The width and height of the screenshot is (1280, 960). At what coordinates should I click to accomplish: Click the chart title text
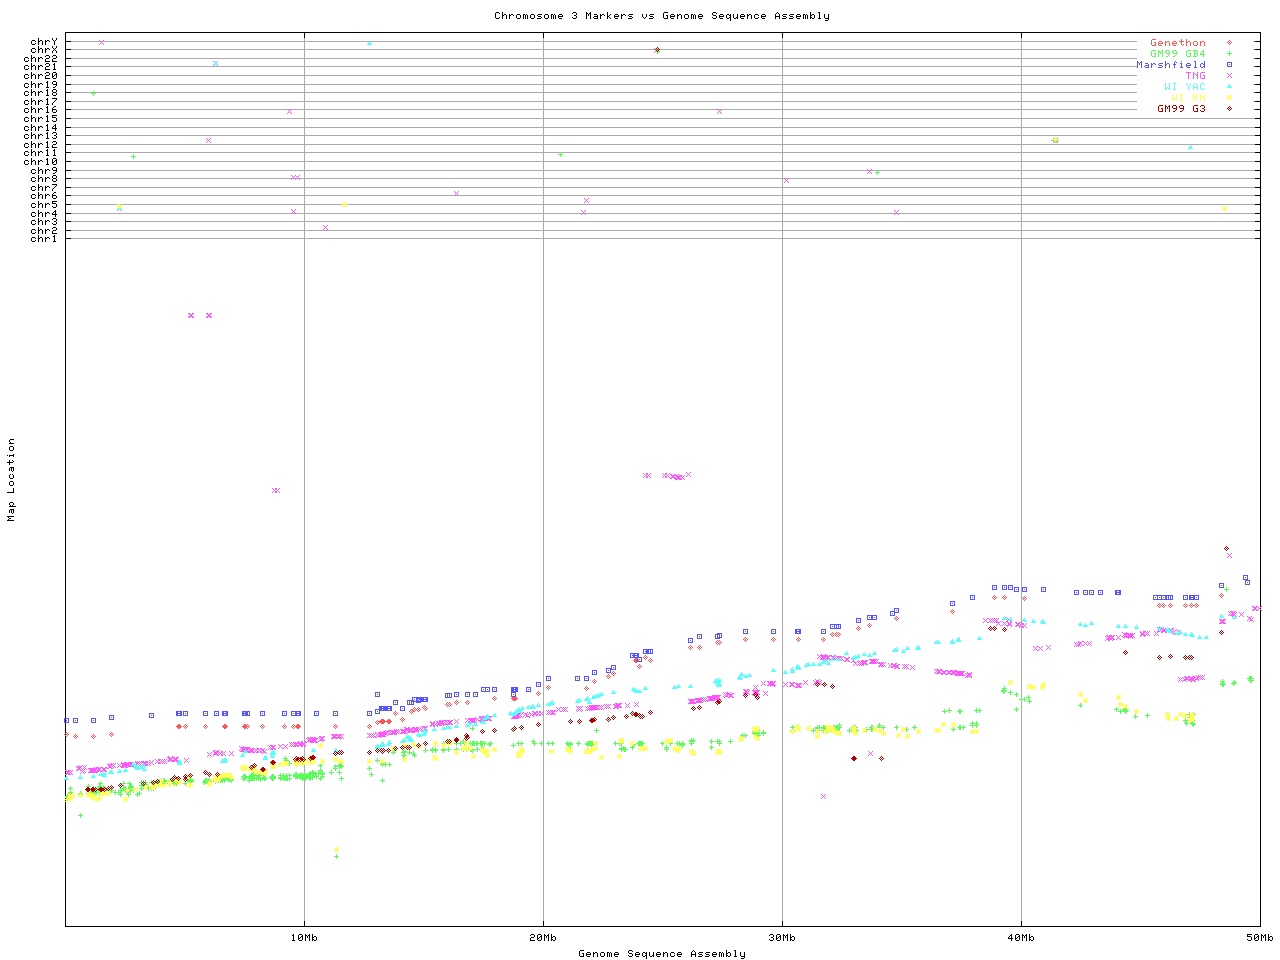661,16
